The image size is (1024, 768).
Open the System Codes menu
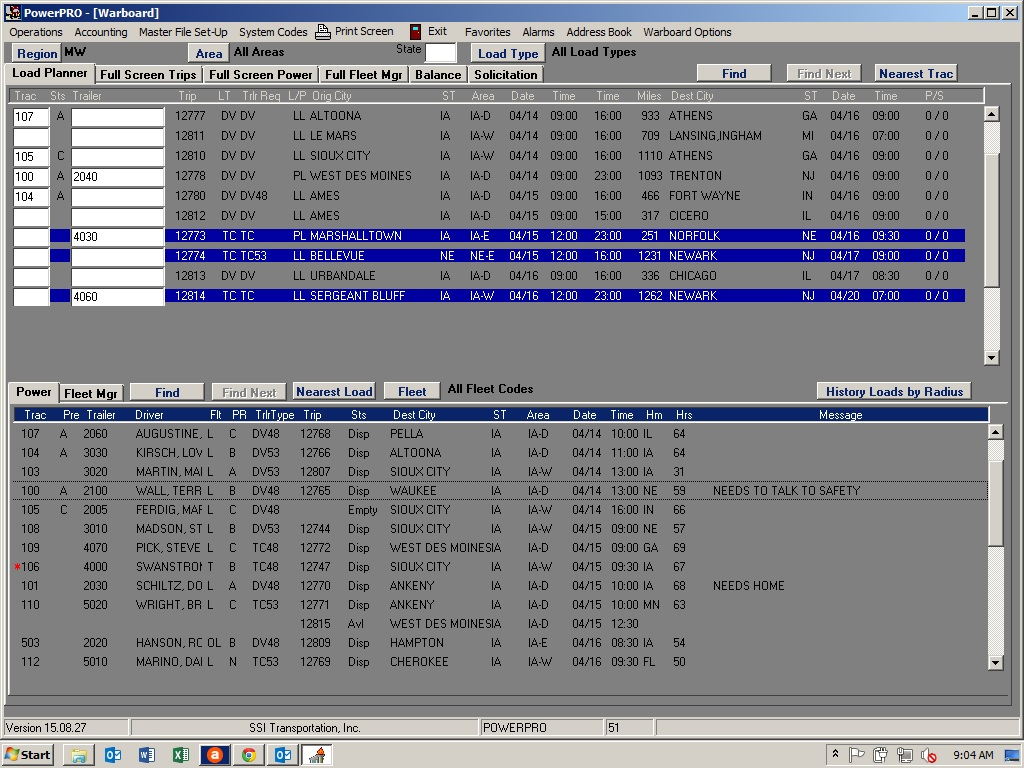click(273, 32)
